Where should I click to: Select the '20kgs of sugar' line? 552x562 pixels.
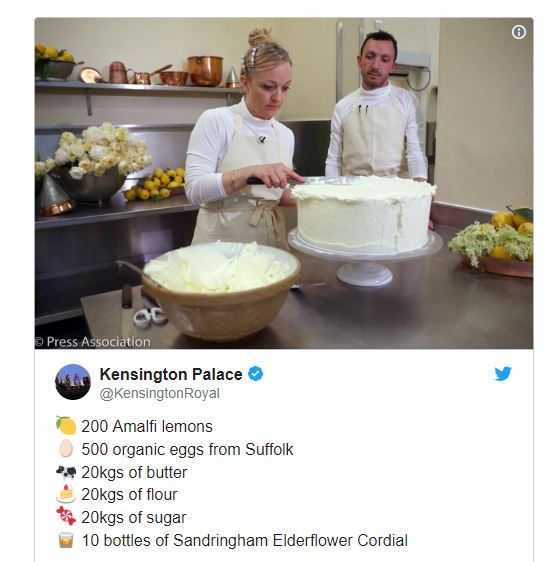(134, 518)
